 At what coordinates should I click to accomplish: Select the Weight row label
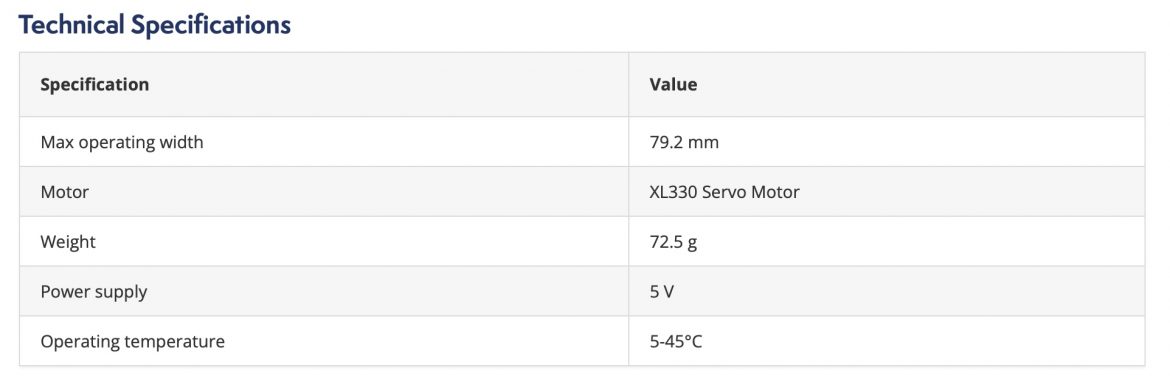[68, 242]
